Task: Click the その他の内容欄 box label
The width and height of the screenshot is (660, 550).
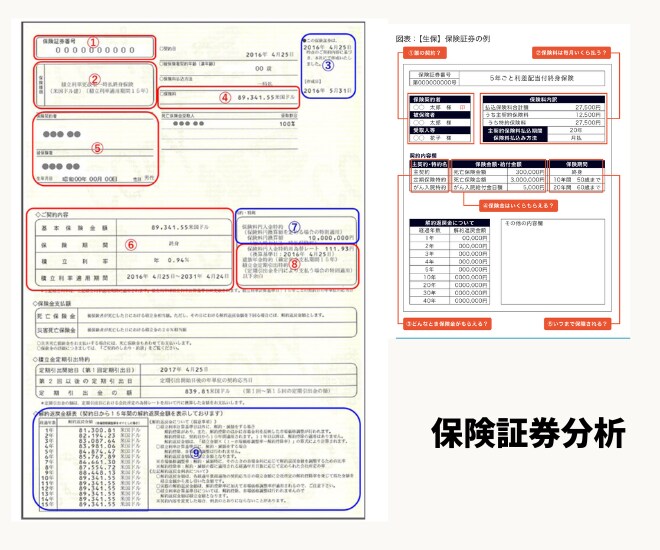Action: coord(523,223)
